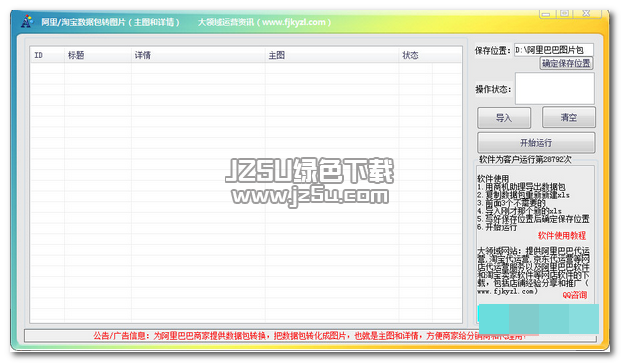Confirm path with 确定保存位置 button
621x363 pixels.
[566, 63]
